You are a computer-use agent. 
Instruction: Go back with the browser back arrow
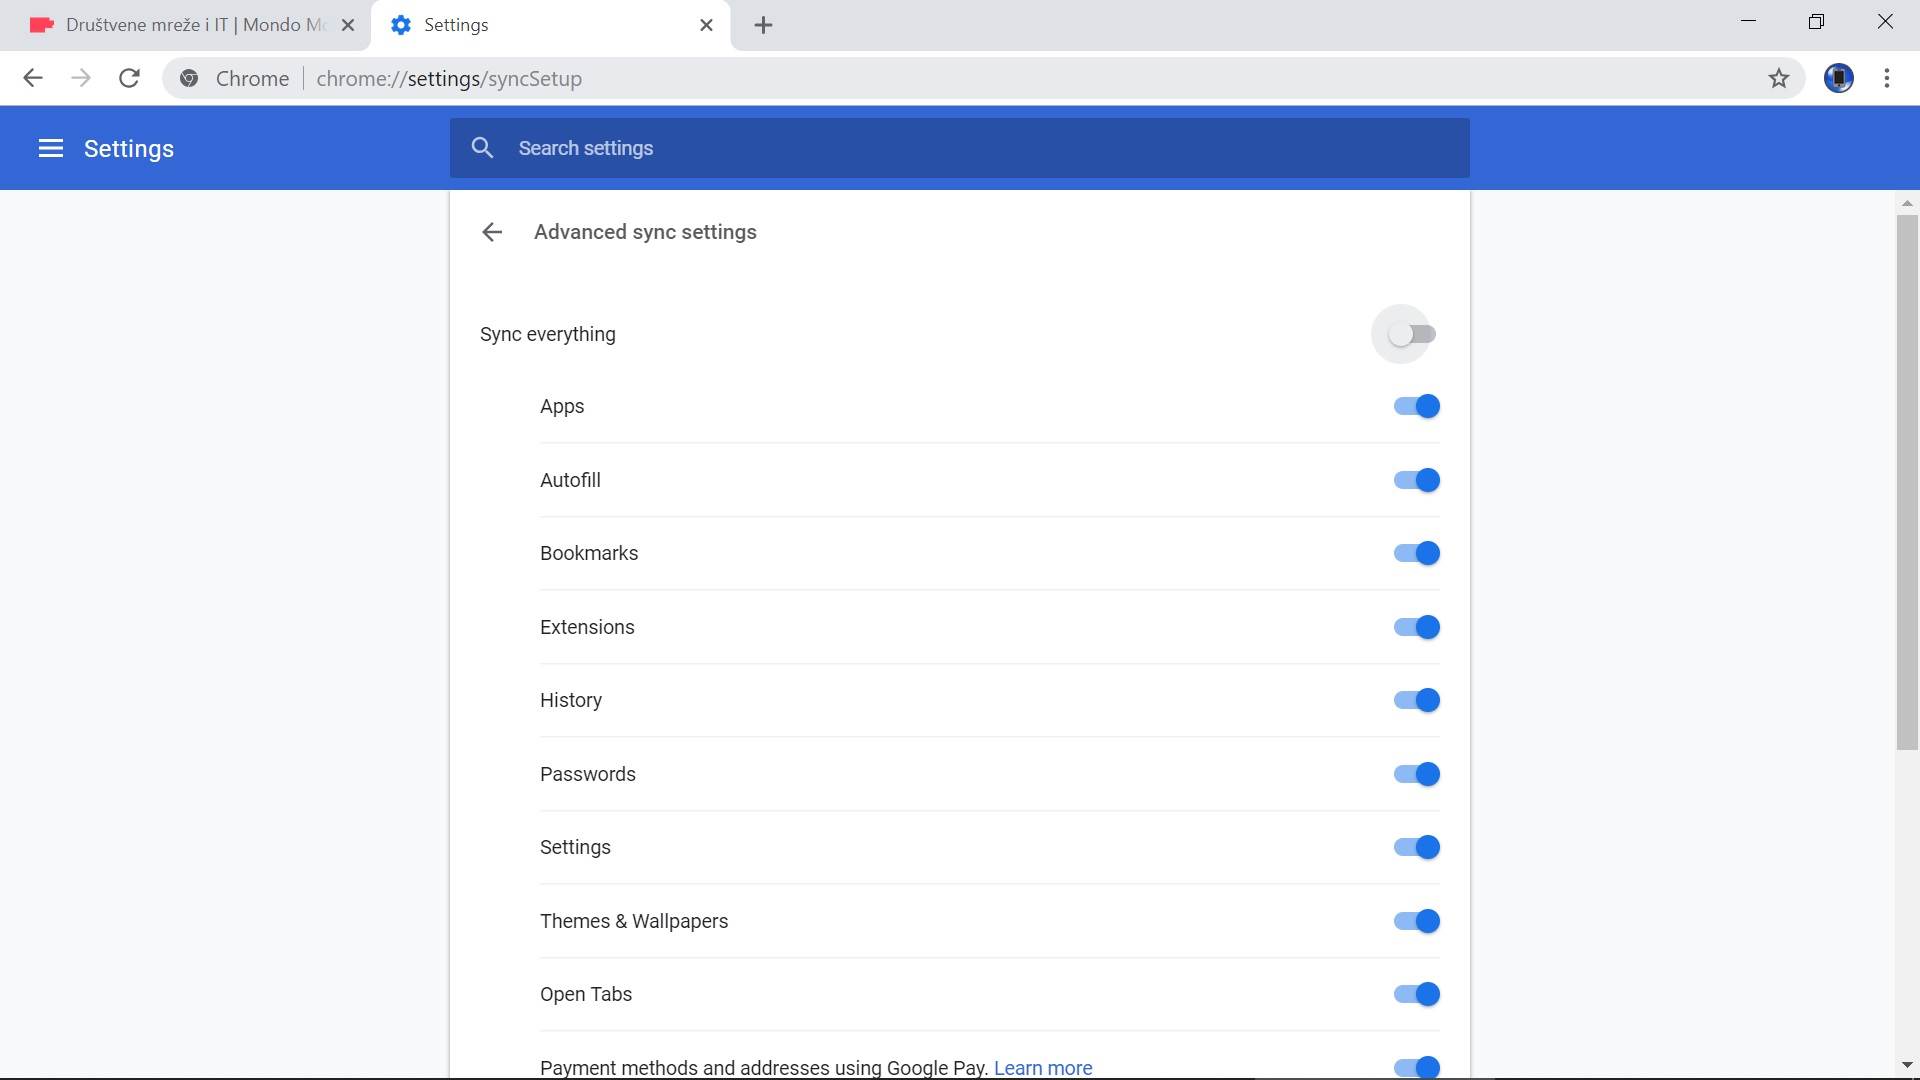pos(32,78)
